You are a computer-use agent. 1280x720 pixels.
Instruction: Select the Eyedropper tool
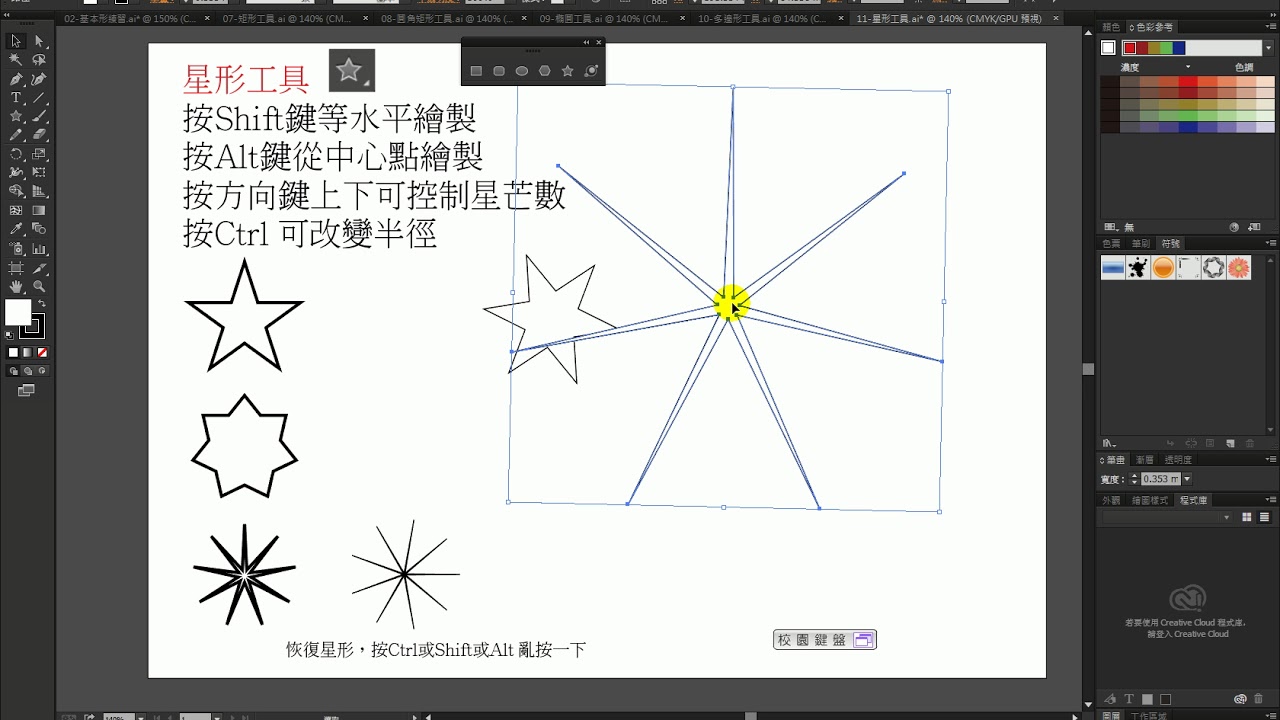pos(16,230)
